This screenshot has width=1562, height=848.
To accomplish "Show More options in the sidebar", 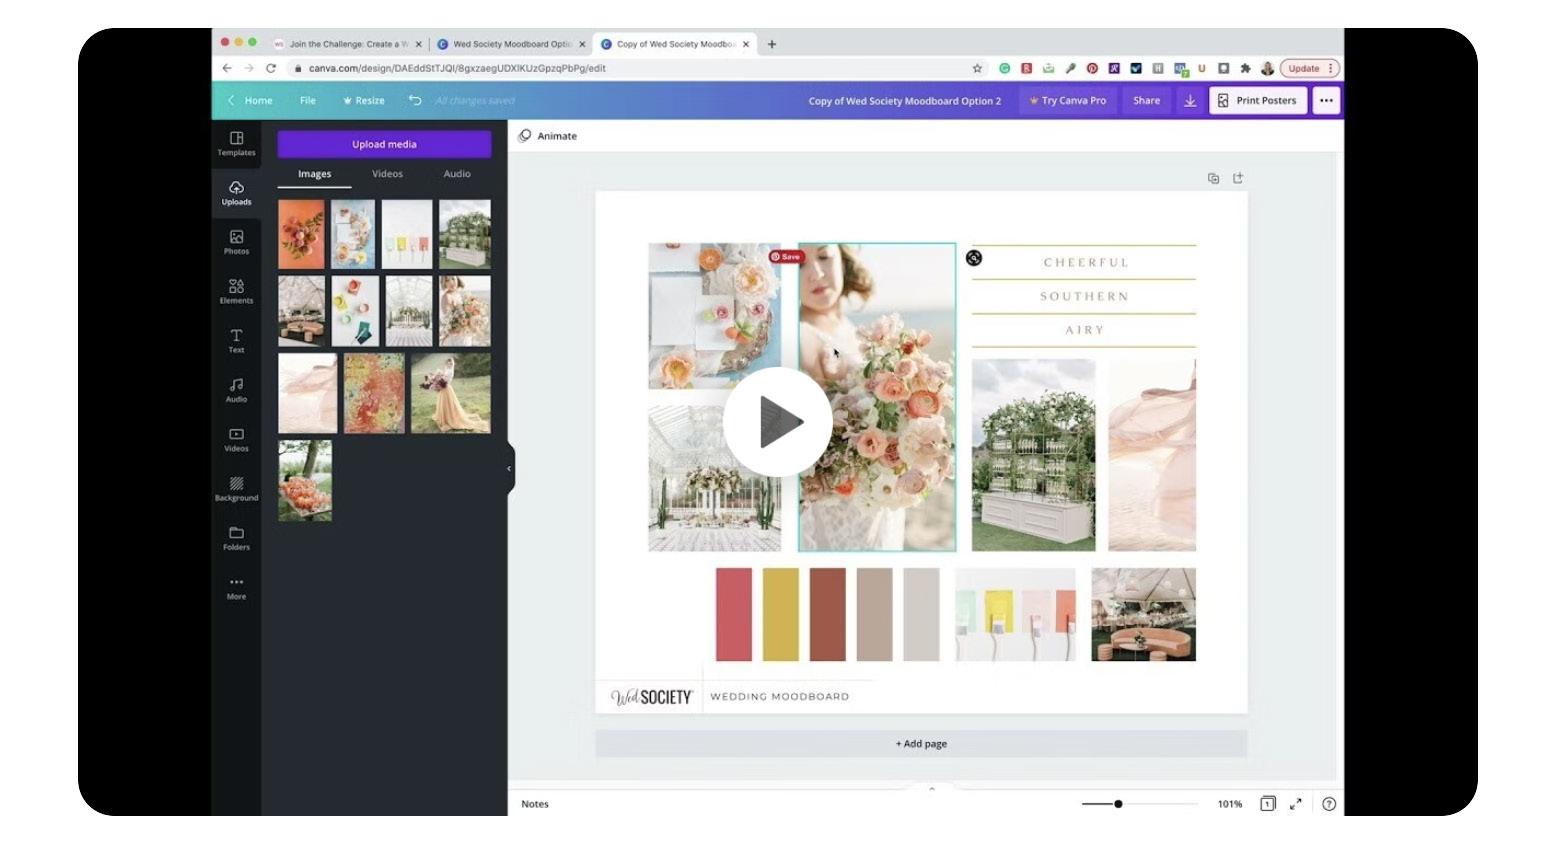I will pyautogui.click(x=236, y=587).
